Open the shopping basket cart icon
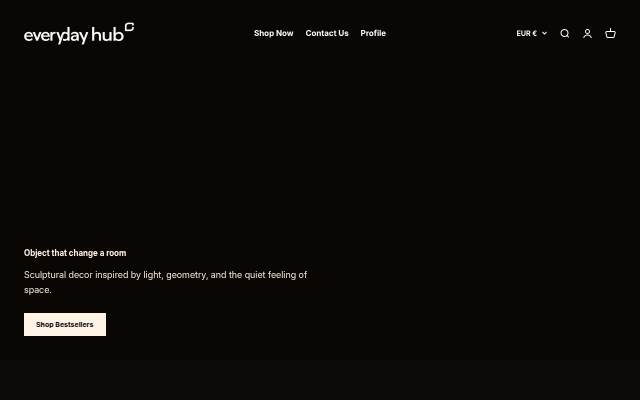This screenshot has width=640, height=400. pos(610,33)
